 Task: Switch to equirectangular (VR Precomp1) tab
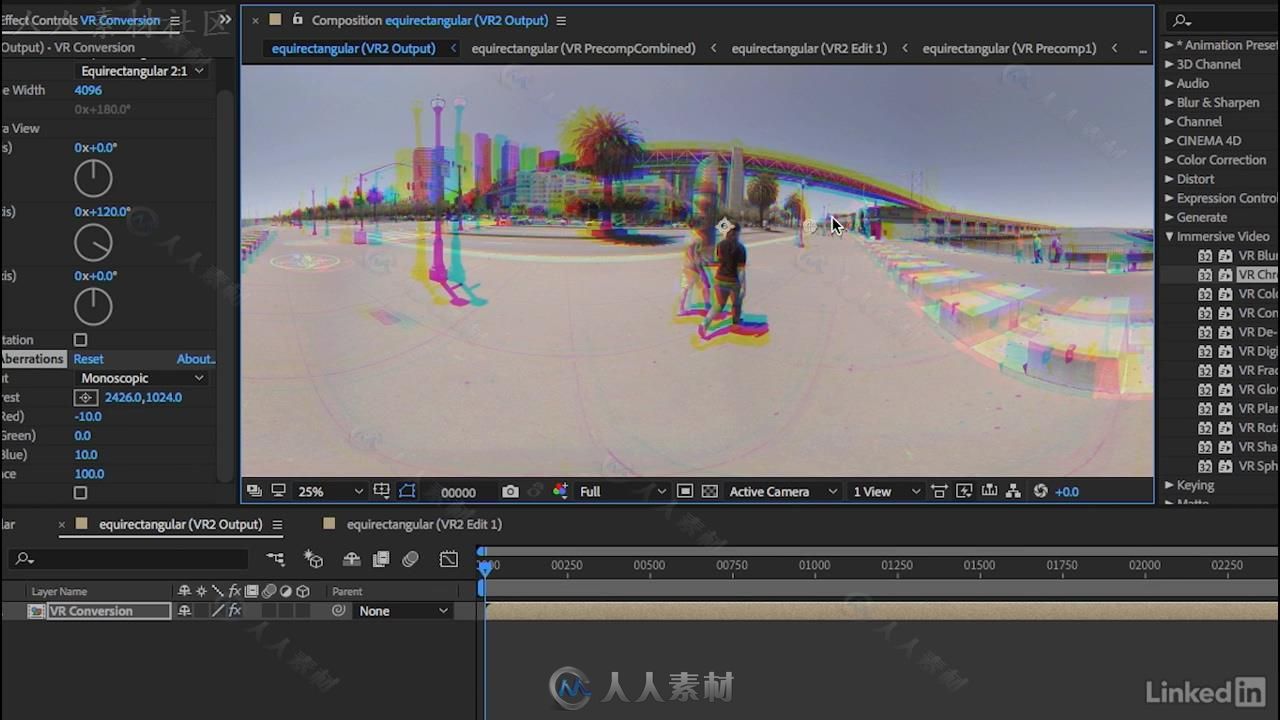(x=1009, y=48)
